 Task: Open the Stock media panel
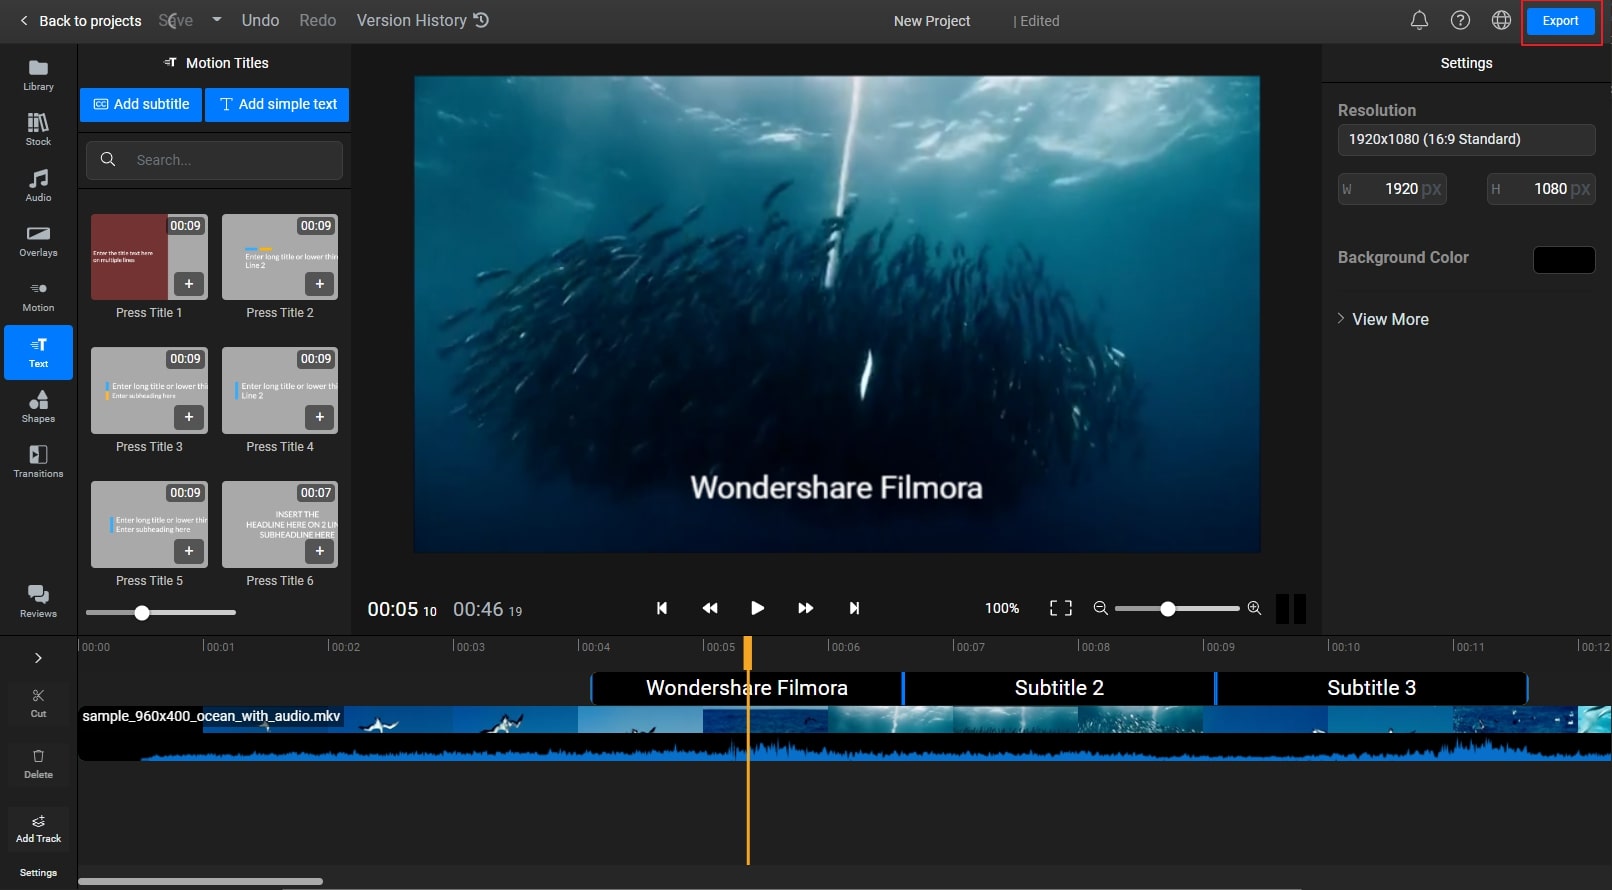coord(38,130)
